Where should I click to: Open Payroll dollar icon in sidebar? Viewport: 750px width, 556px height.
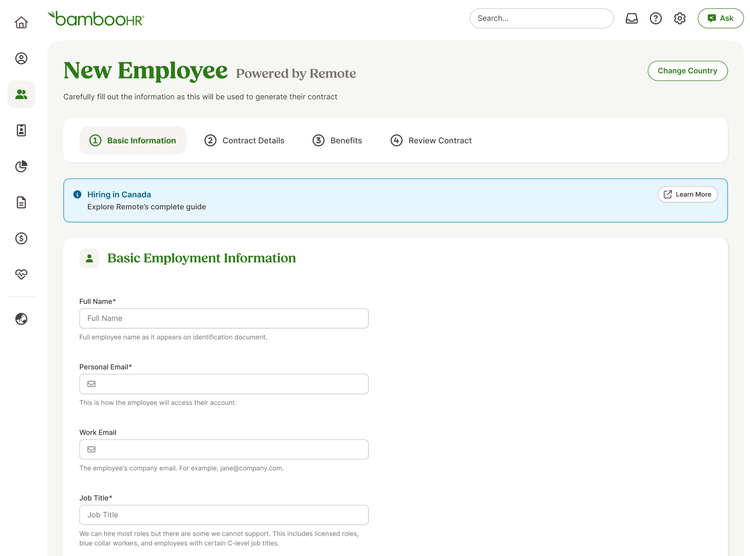21,238
